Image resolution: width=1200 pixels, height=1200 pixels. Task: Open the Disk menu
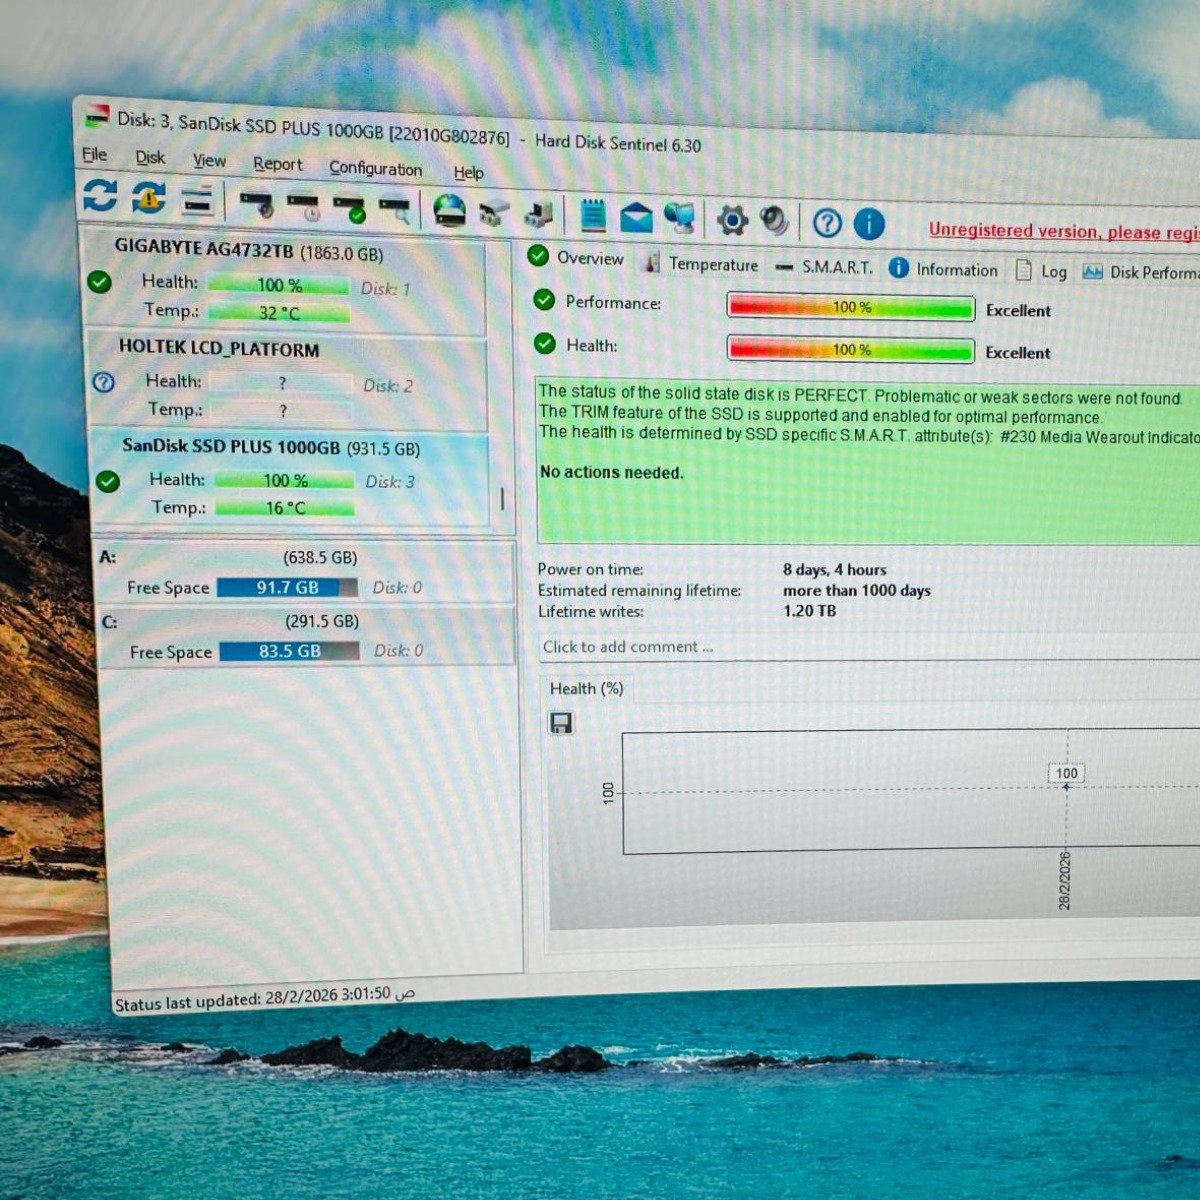point(150,158)
